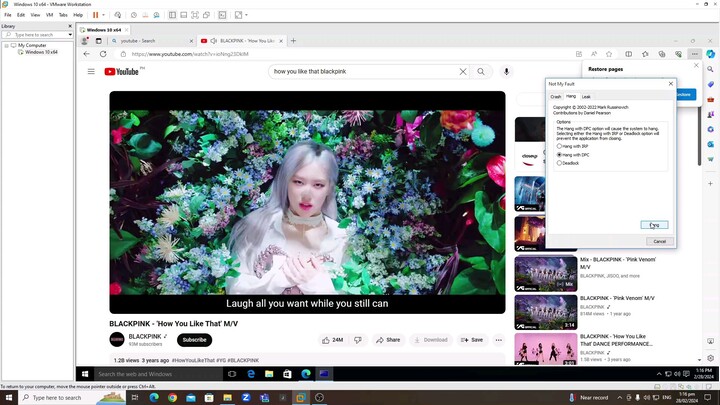Screen dimensions: 720x405
Task: Add page to favorites star icon
Action: 609,54
